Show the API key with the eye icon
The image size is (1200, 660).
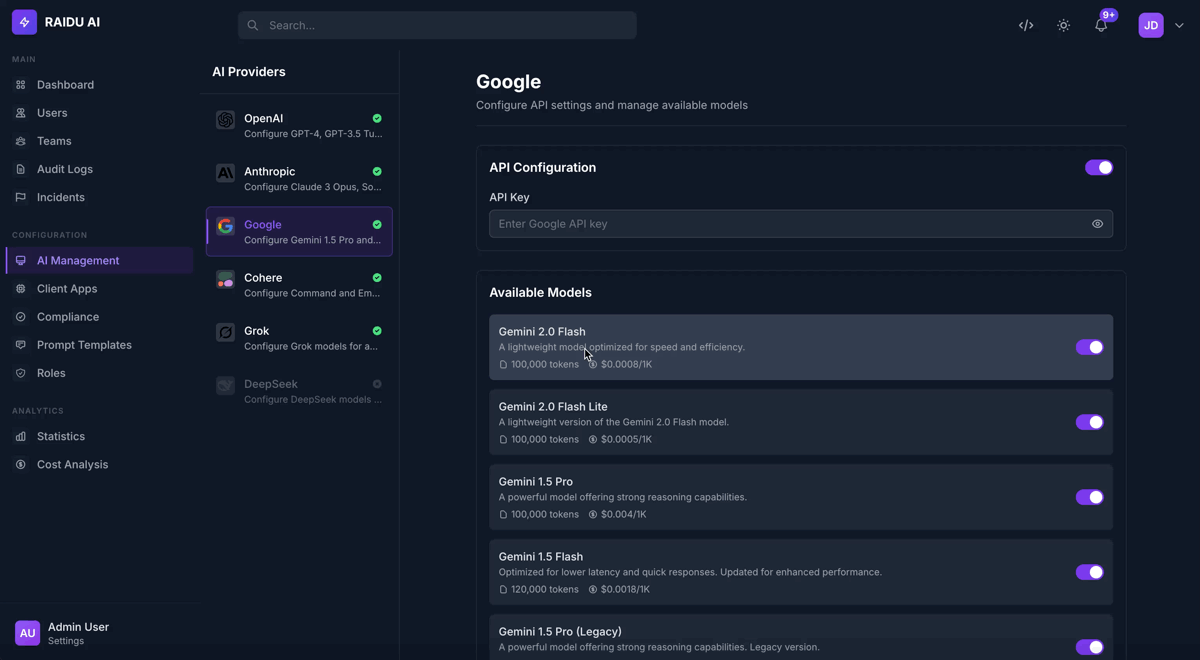point(1097,224)
